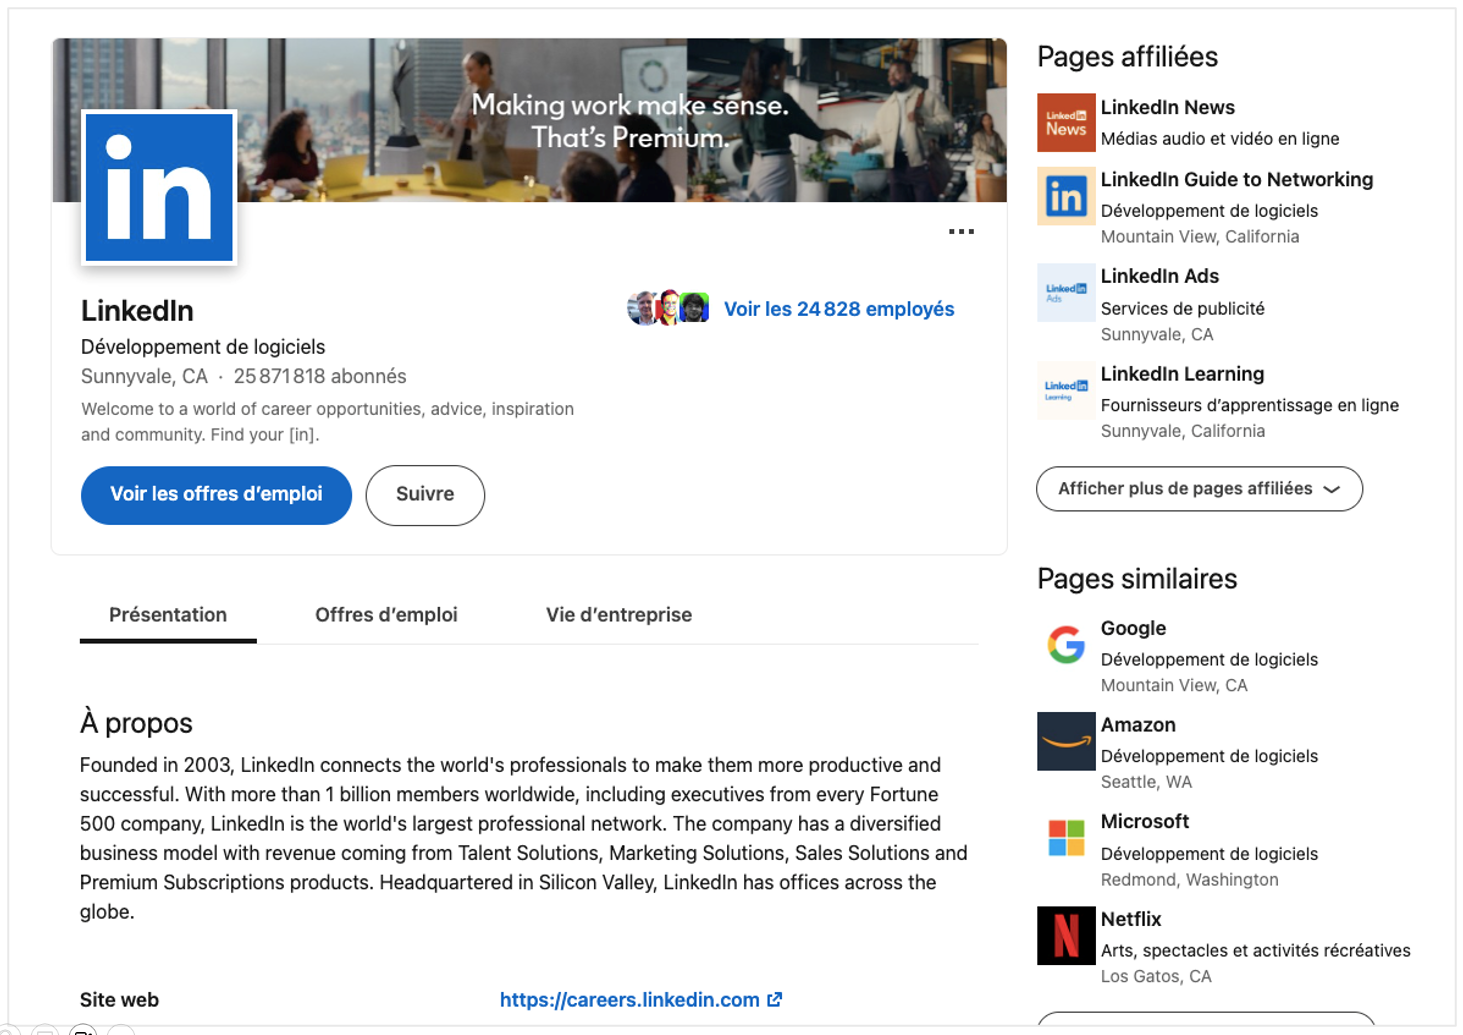Click the Netflix logo in similar pages
This screenshot has height=1035, width=1463.
pyautogui.click(x=1066, y=935)
